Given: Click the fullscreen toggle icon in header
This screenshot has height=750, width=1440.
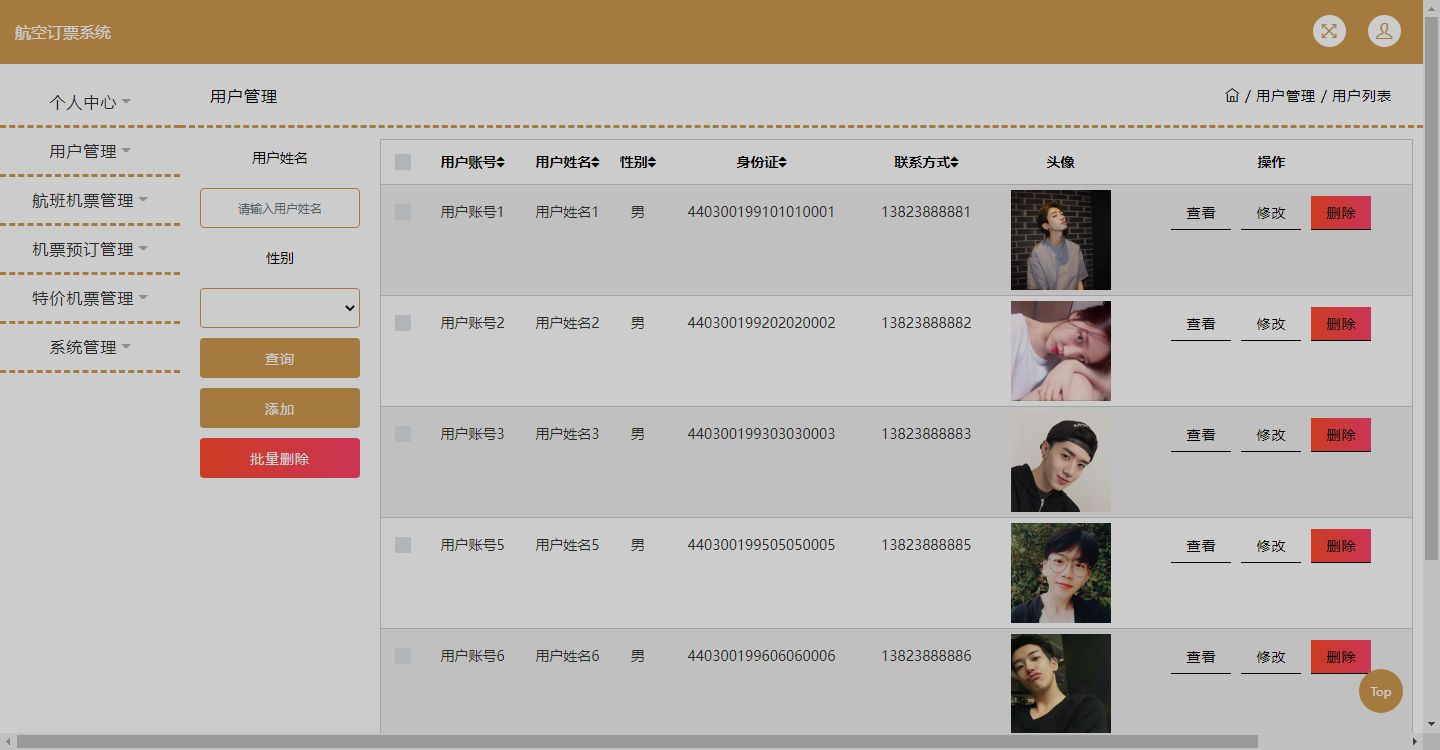Looking at the screenshot, I should click(x=1329, y=31).
